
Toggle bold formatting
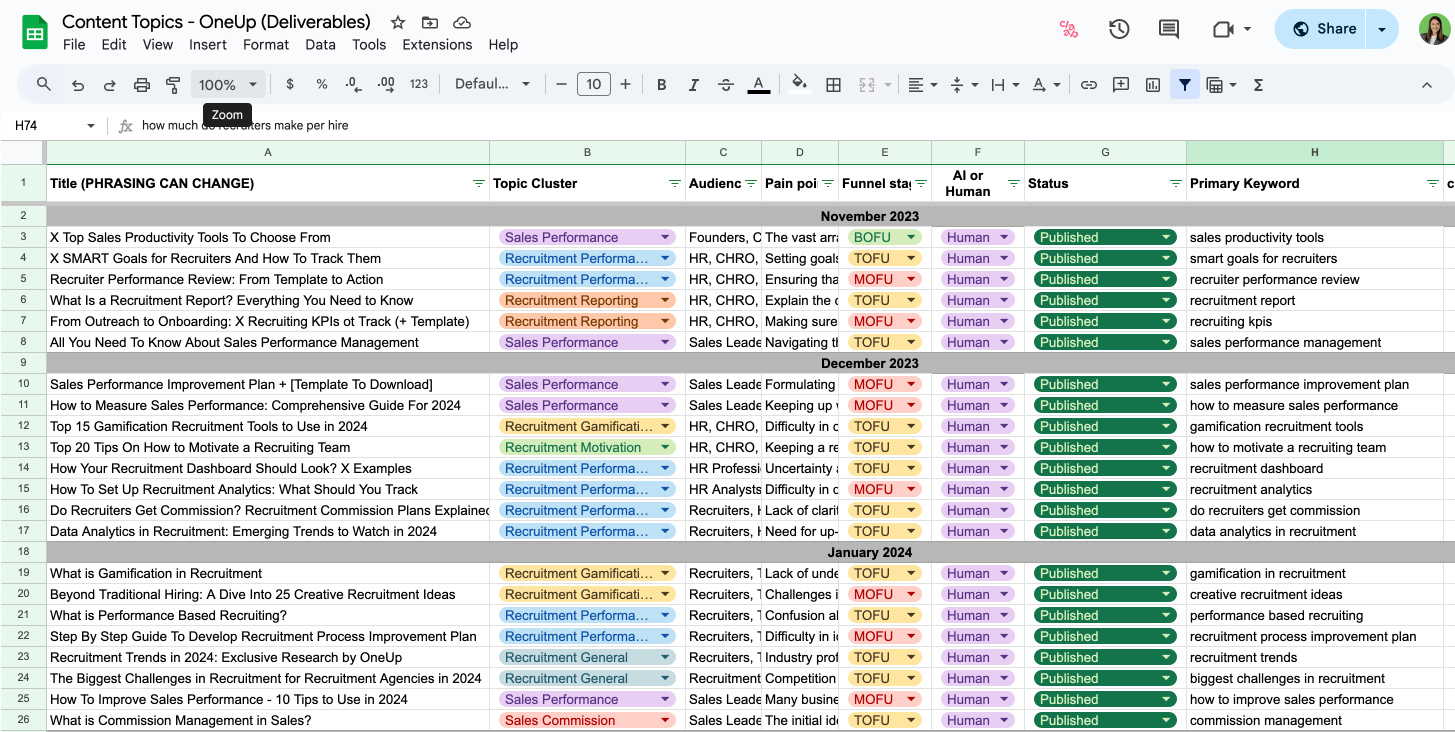pos(661,85)
